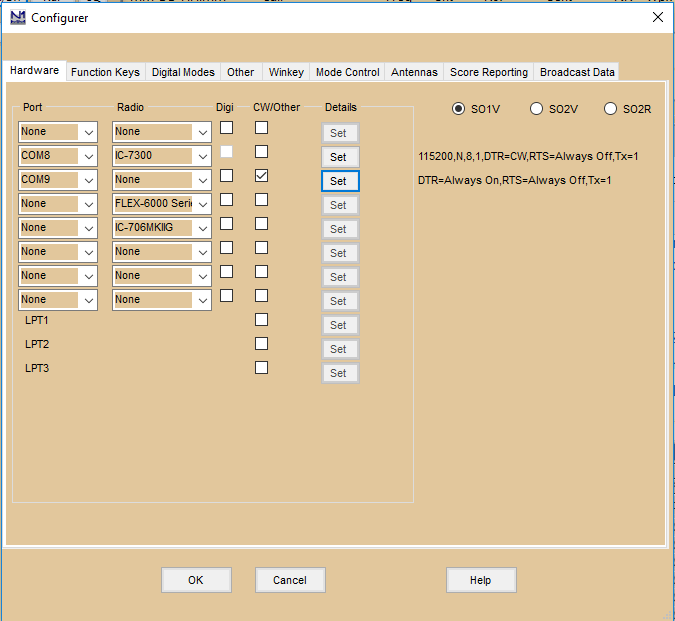
Task: Check CW/Other checkbox in the FLEX-6000 row
Action: (x=261, y=200)
